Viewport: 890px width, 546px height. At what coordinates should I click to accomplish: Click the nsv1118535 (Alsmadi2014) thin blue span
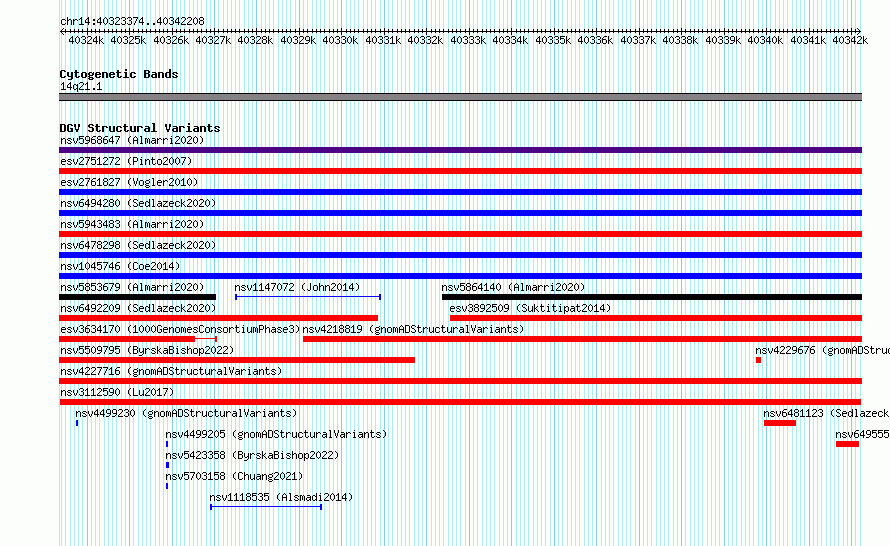(x=266, y=507)
